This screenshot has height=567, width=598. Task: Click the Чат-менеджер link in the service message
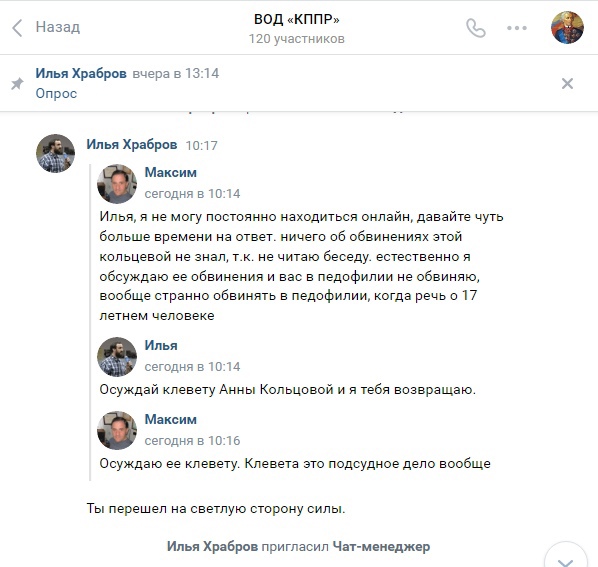click(x=381, y=546)
